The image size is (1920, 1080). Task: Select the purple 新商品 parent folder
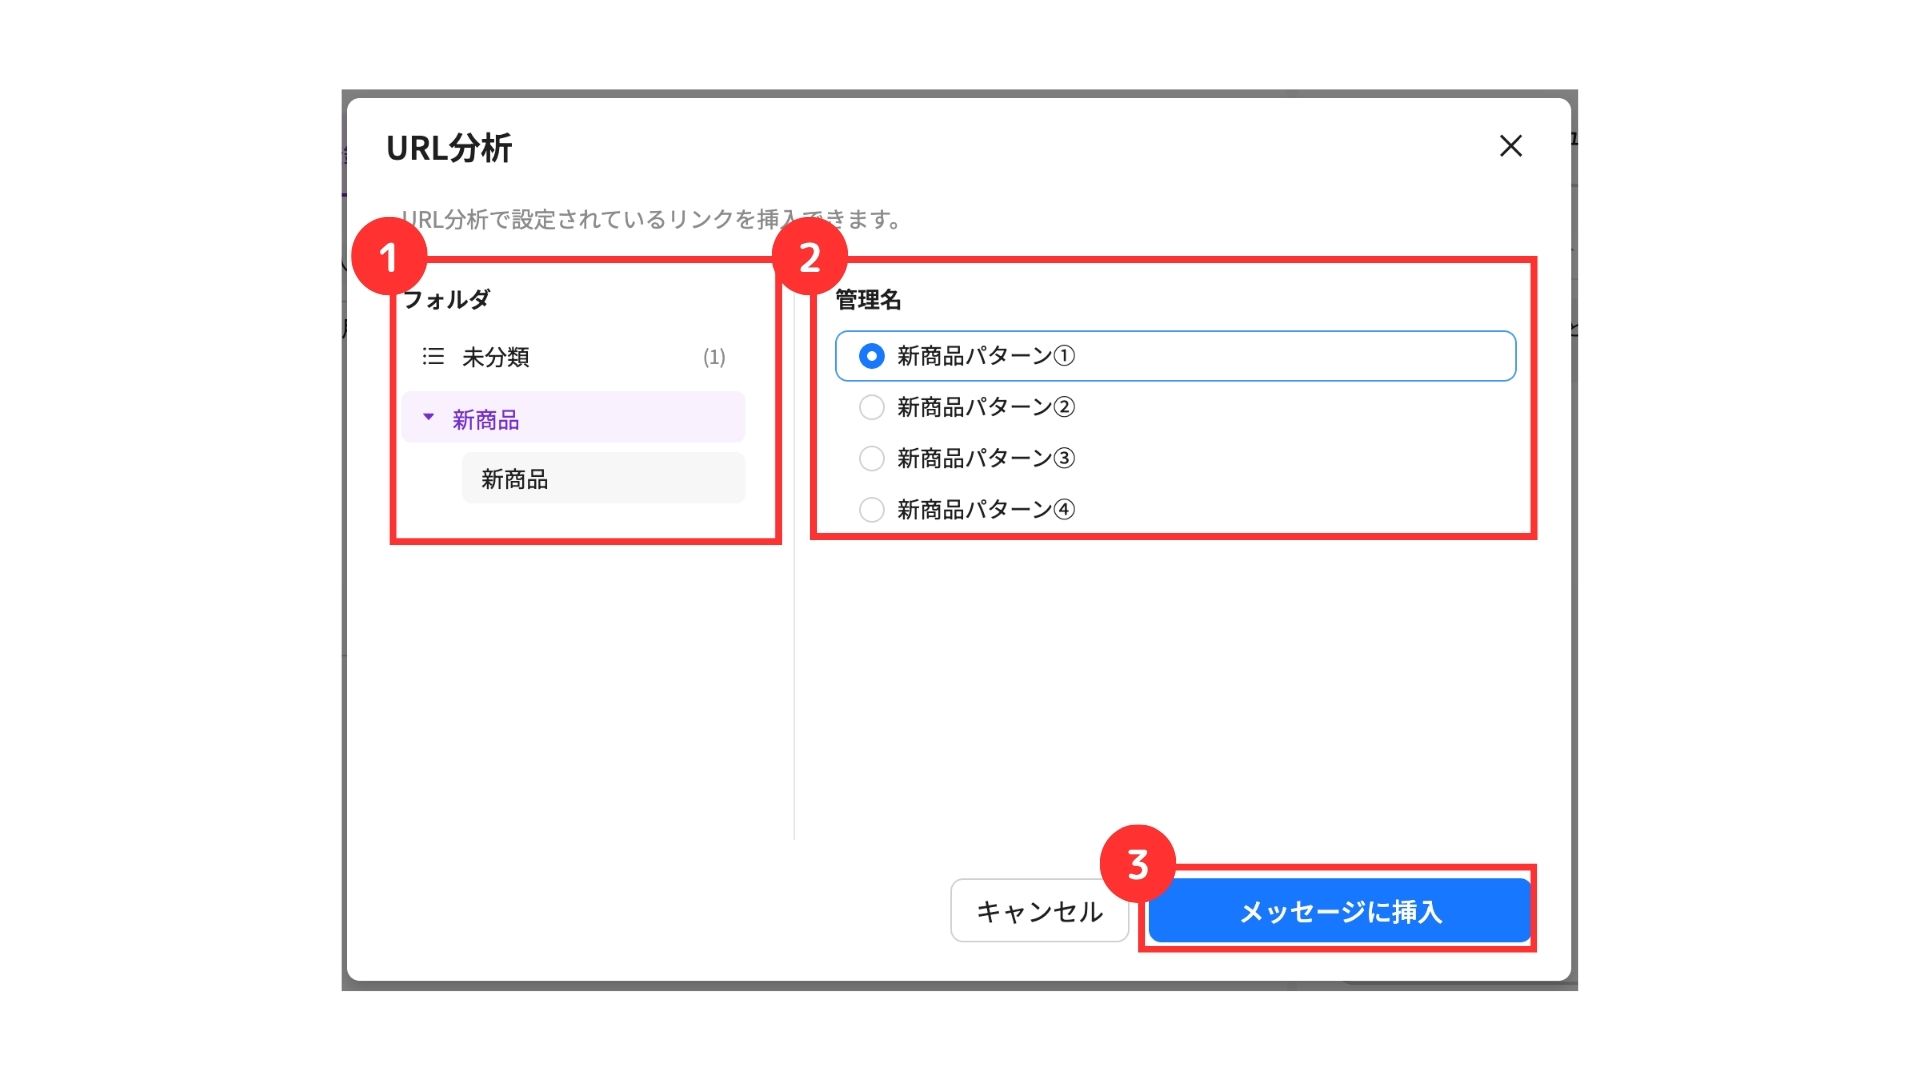point(486,419)
